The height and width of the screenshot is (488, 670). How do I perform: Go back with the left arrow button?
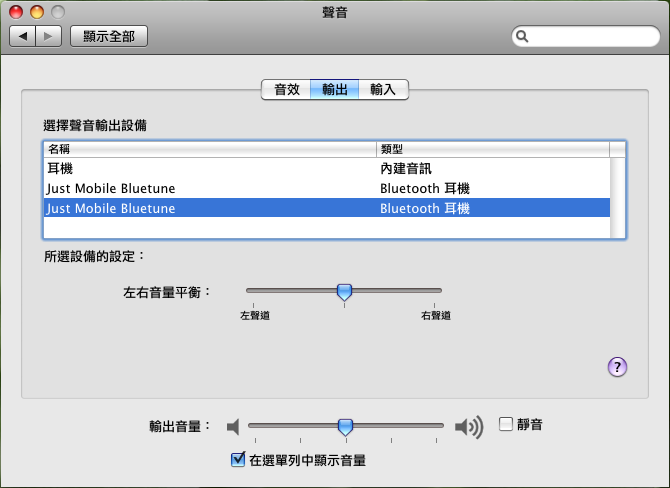click(23, 36)
